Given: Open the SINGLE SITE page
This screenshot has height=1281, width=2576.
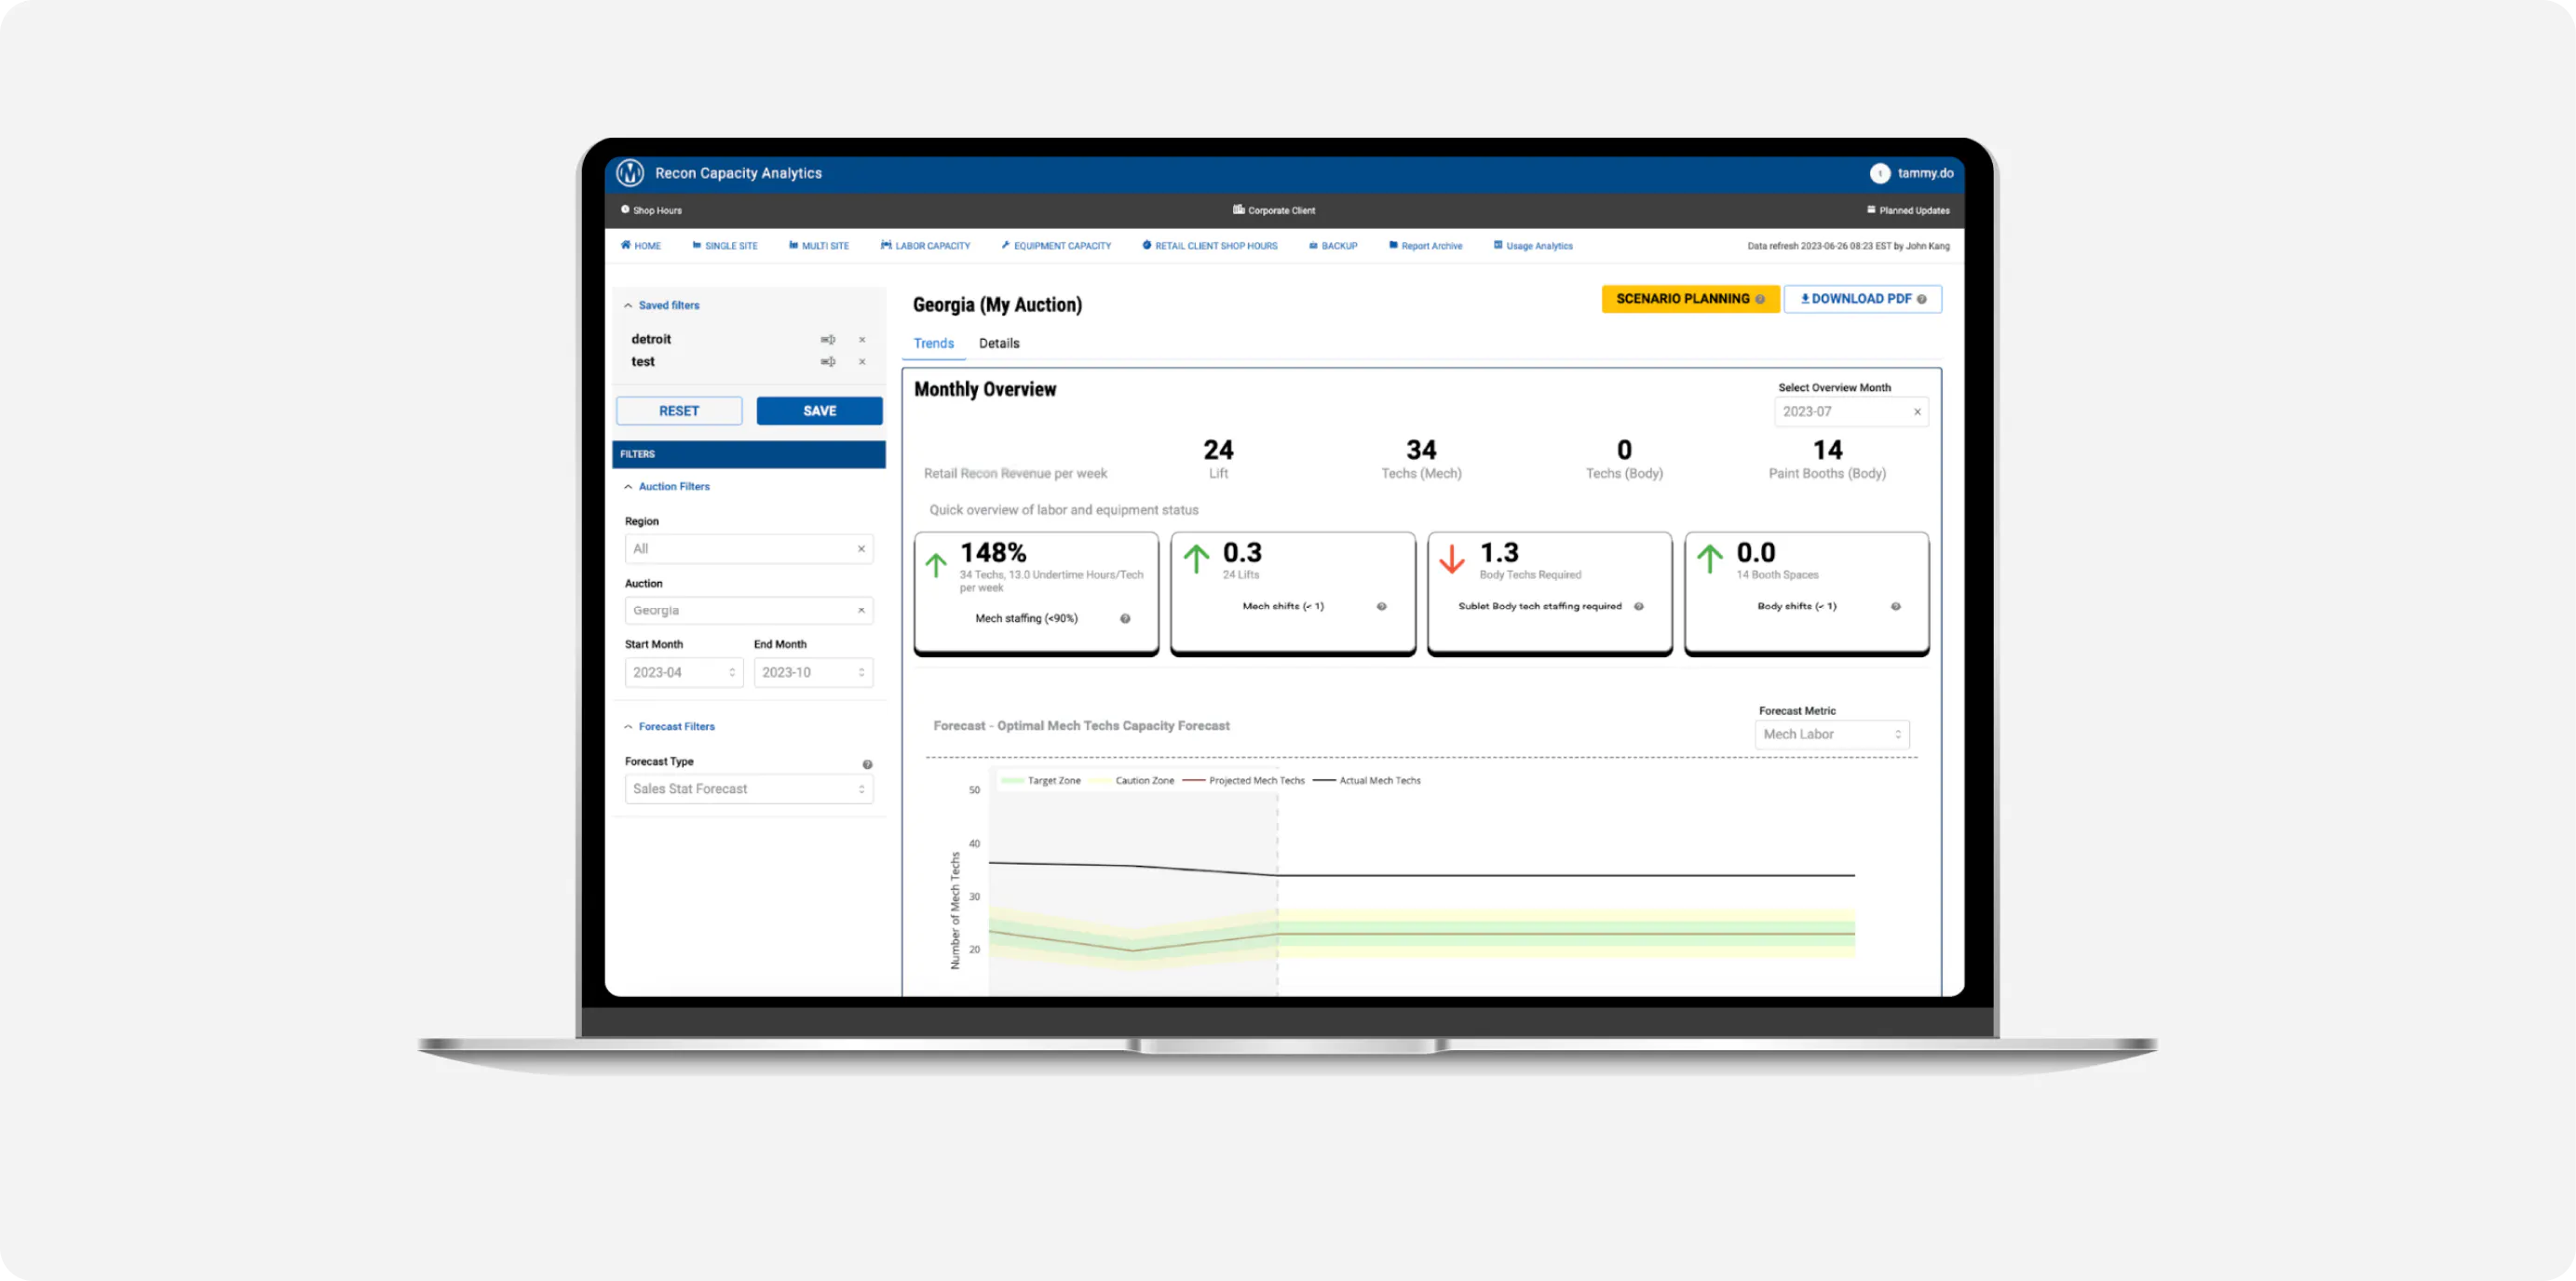Looking at the screenshot, I should pyautogui.click(x=725, y=246).
